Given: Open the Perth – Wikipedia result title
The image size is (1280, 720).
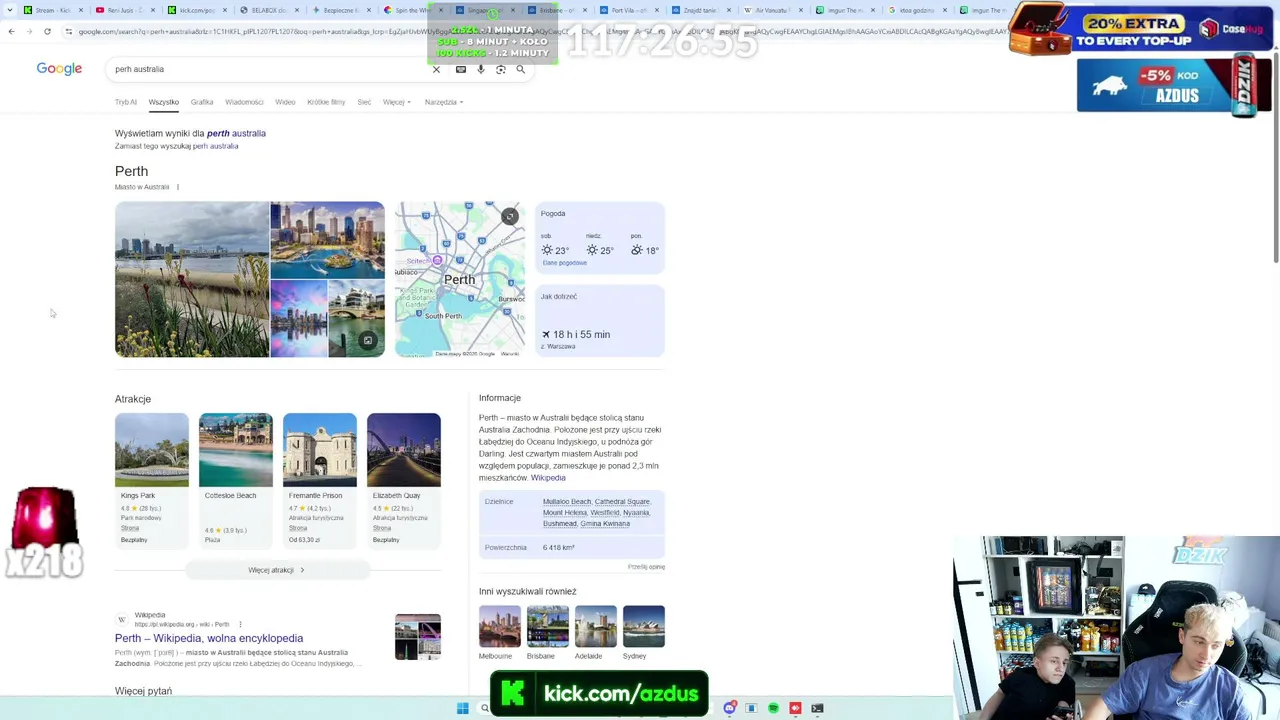Looking at the screenshot, I should tap(209, 638).
